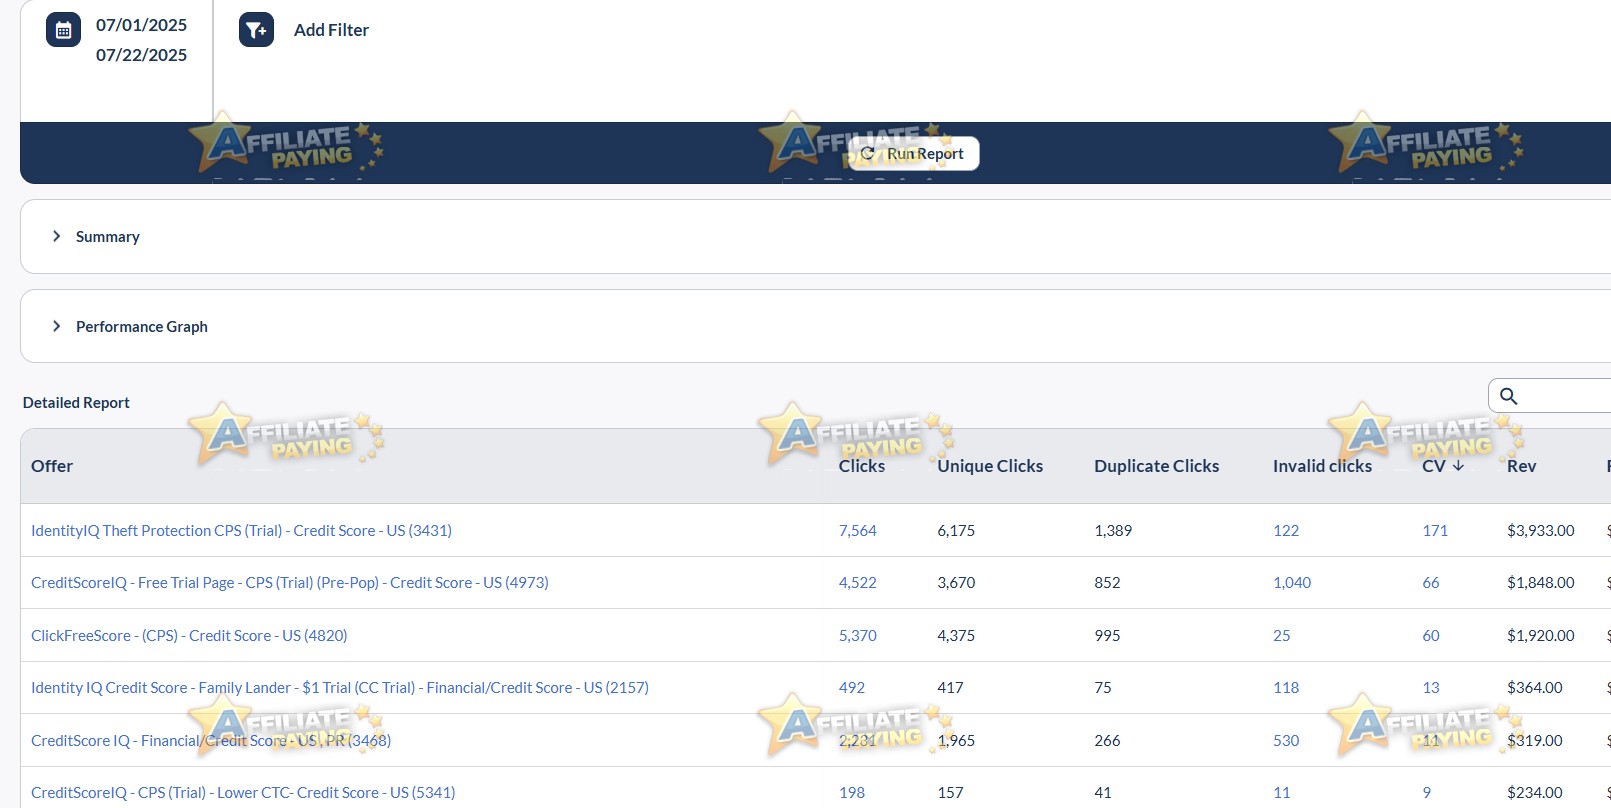Click the search magnifier icon

pos(1509,396)
